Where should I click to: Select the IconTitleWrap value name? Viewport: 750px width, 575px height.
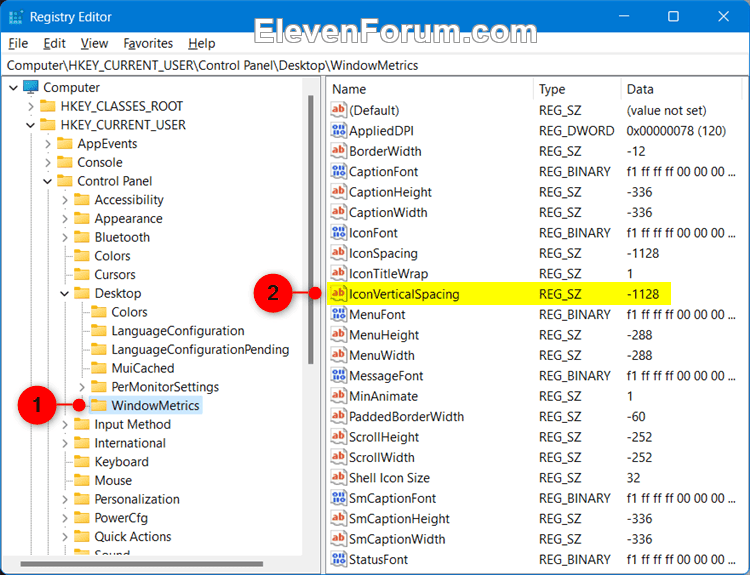[388, 274]
